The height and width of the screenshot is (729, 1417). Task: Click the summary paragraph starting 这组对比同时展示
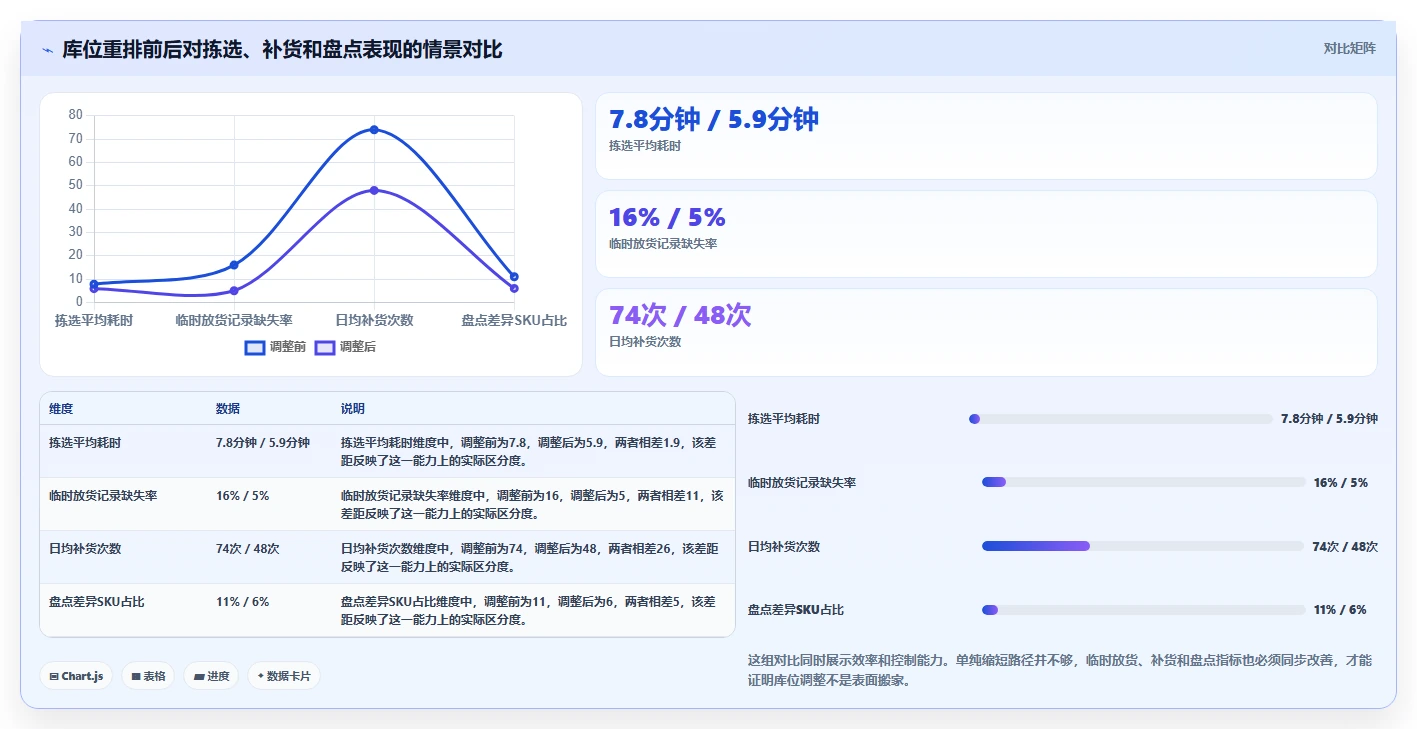coord(1060,670)
